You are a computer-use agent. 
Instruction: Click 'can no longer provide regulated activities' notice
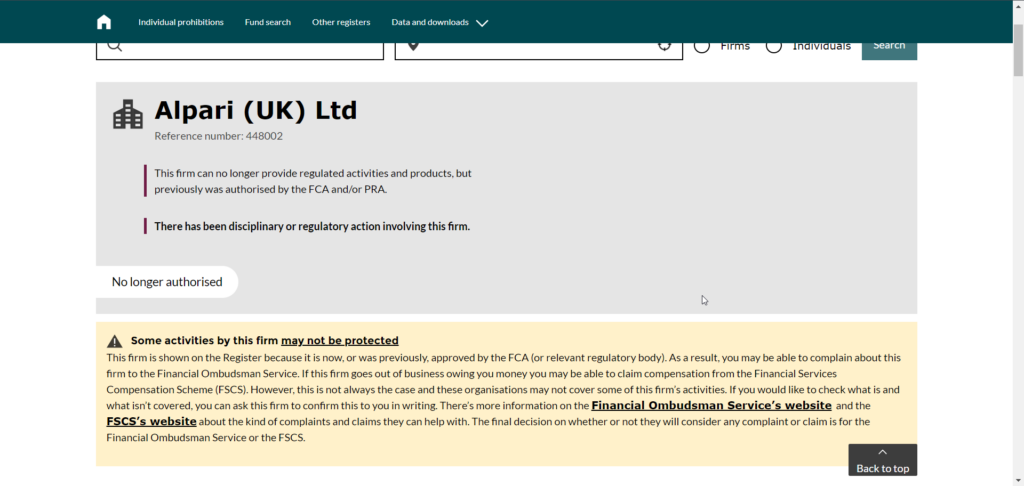point(313,182)
